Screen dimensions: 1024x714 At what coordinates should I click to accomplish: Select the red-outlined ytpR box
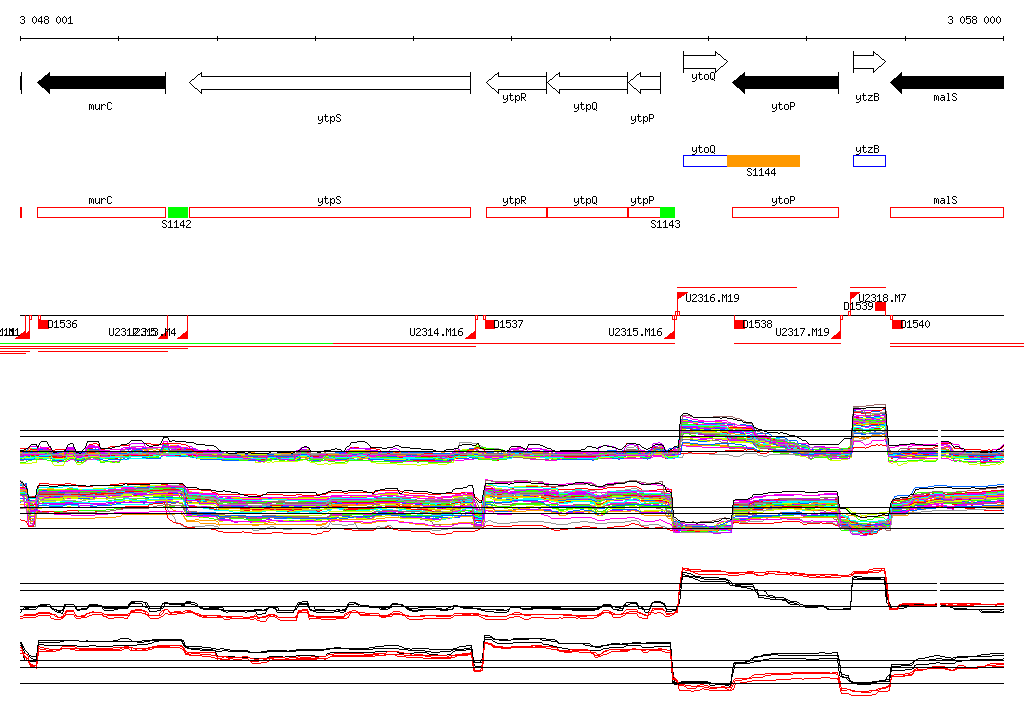[x=517, y=212]
